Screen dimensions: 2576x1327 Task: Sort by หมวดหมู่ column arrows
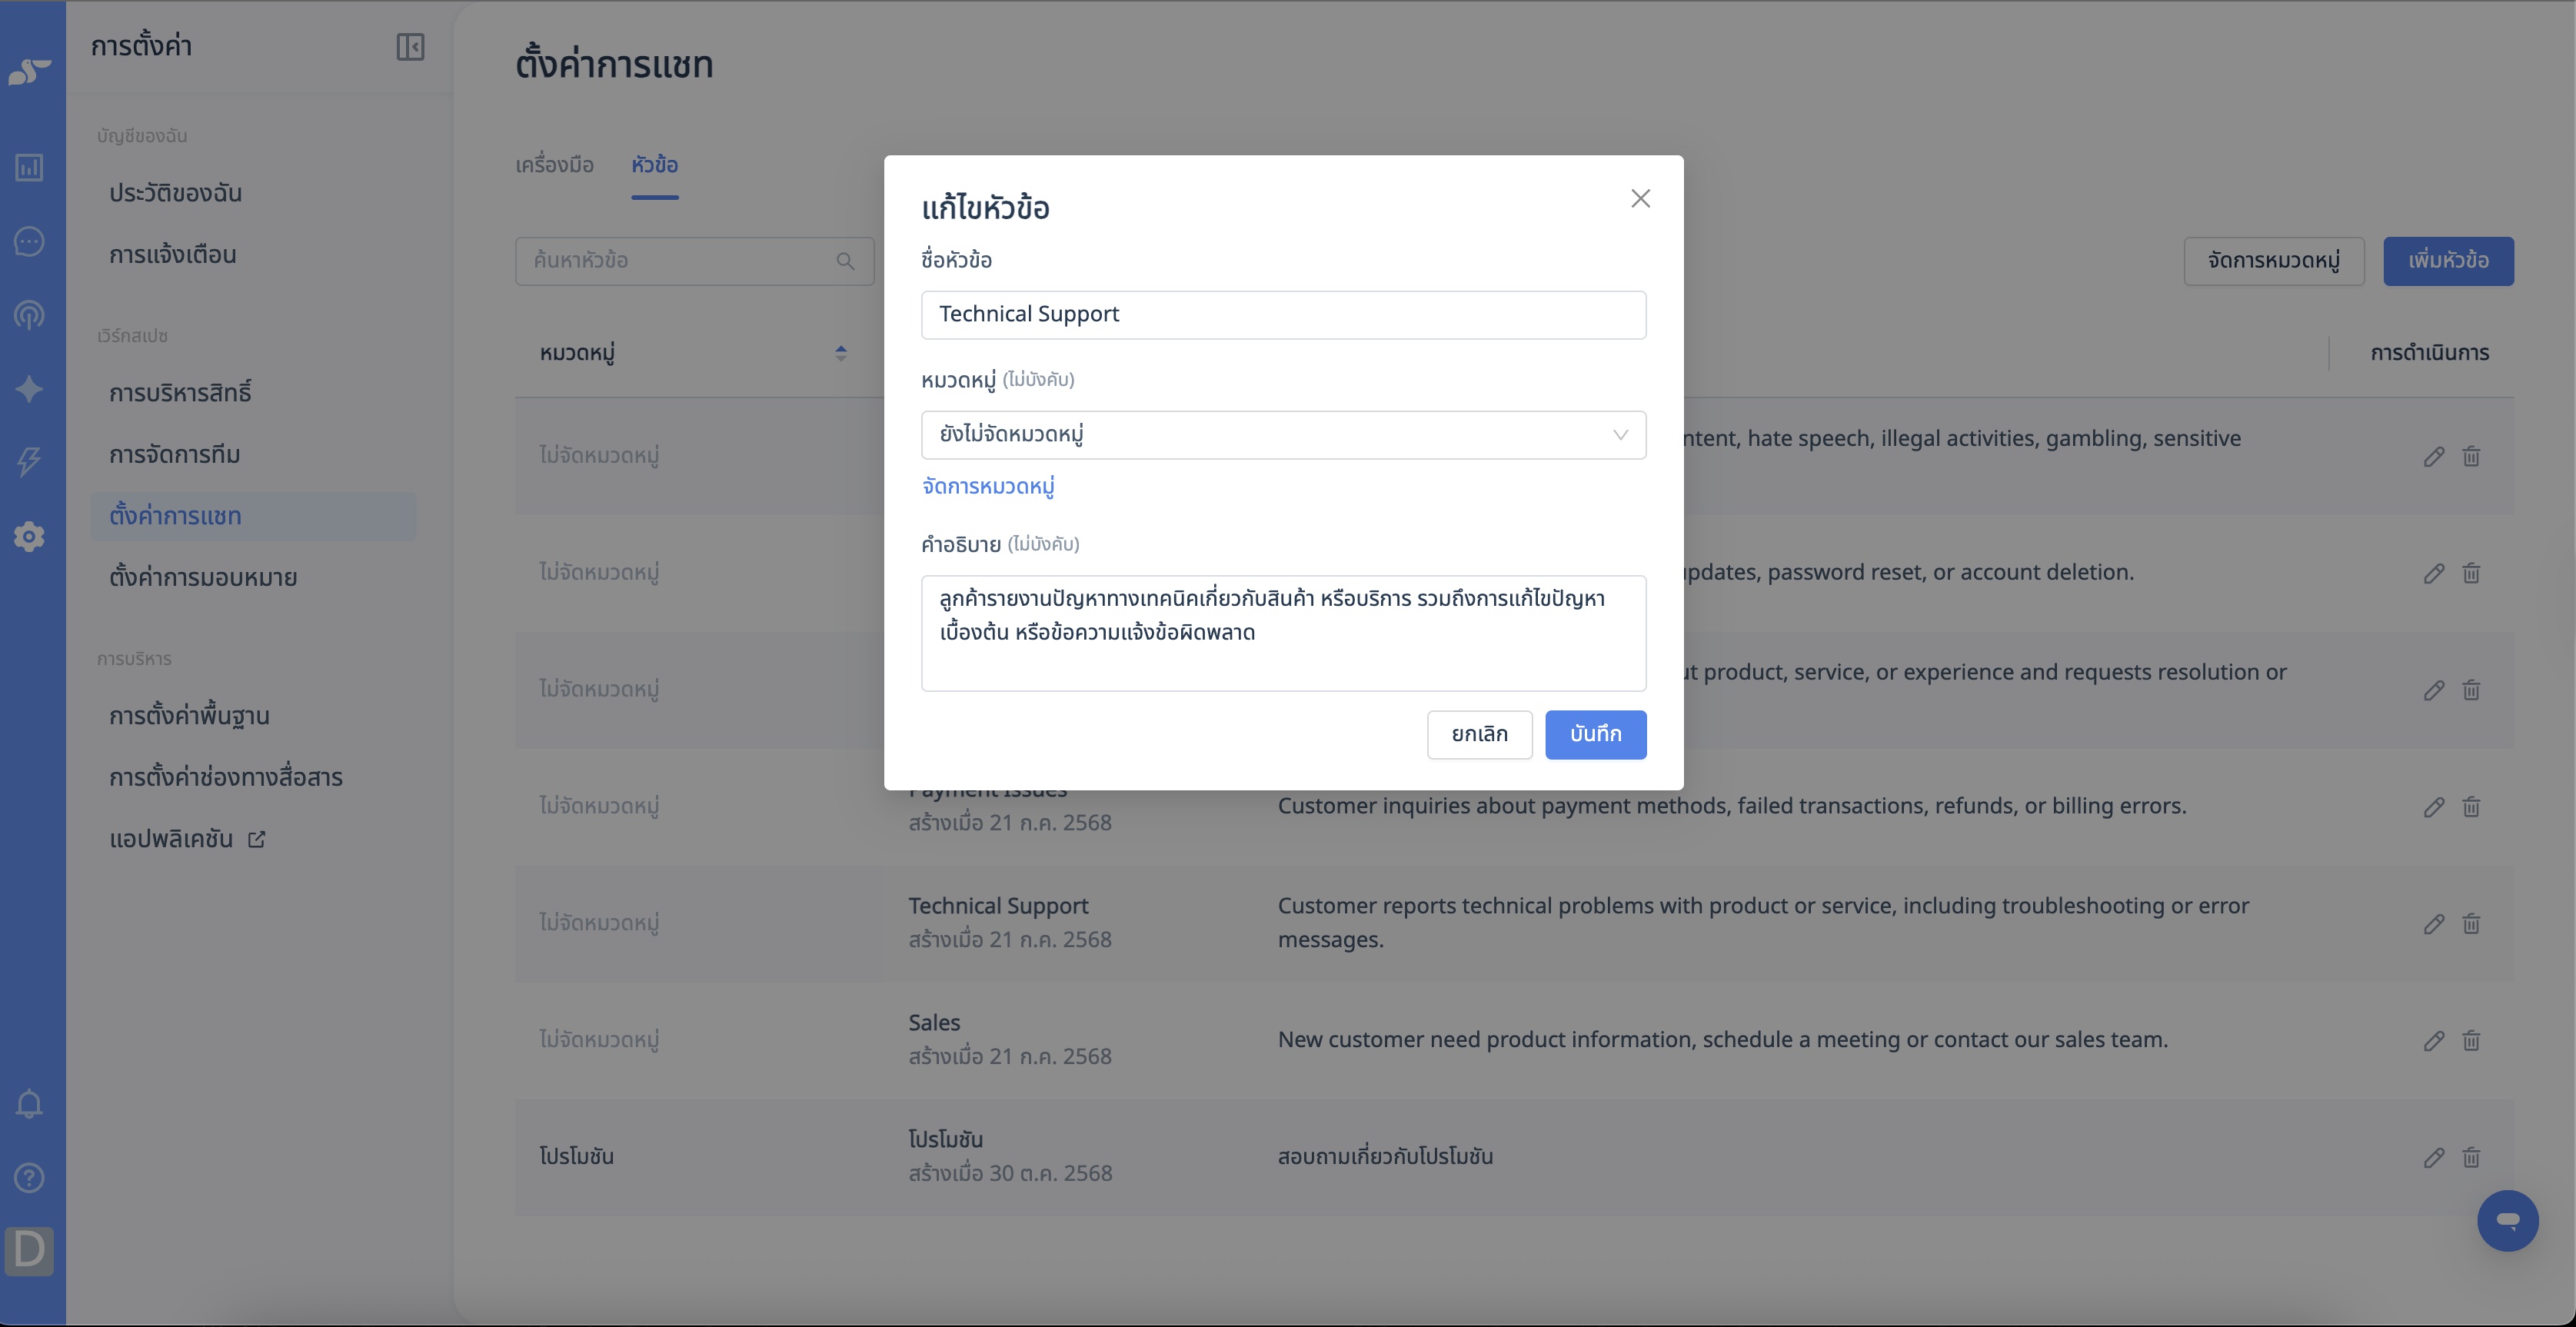point(840,353)
